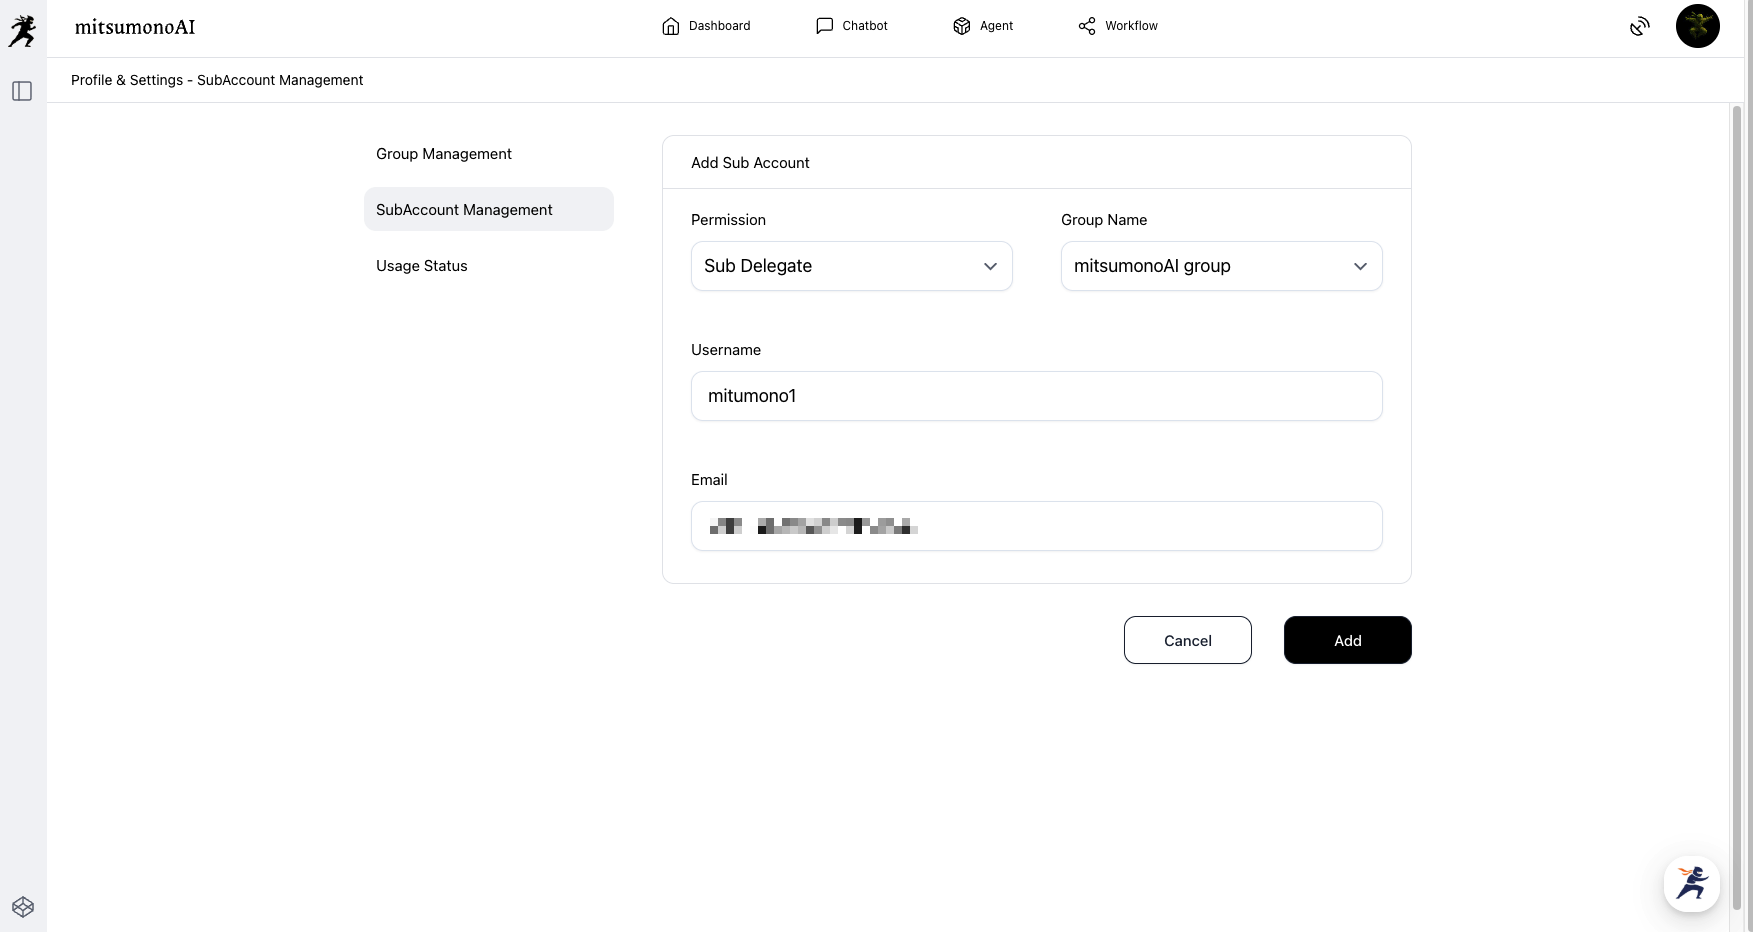The image size is (1753, 932).
Task: Select Group Management in side menu
Action: pyautogui.click(x=444, y=154)
